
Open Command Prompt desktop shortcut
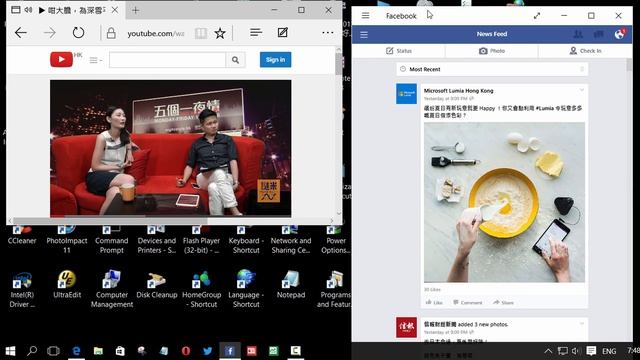tap(111, 240)
